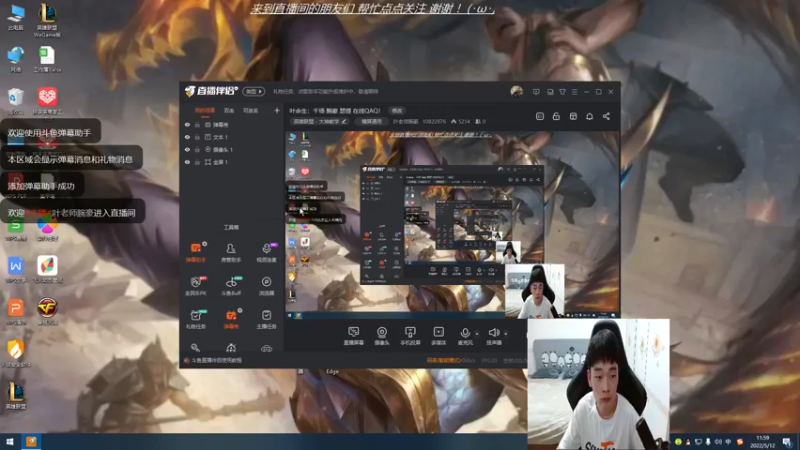Open the 礼物任务 gift task tool
This screenshot has height=450, width=800.
[196, 319]
